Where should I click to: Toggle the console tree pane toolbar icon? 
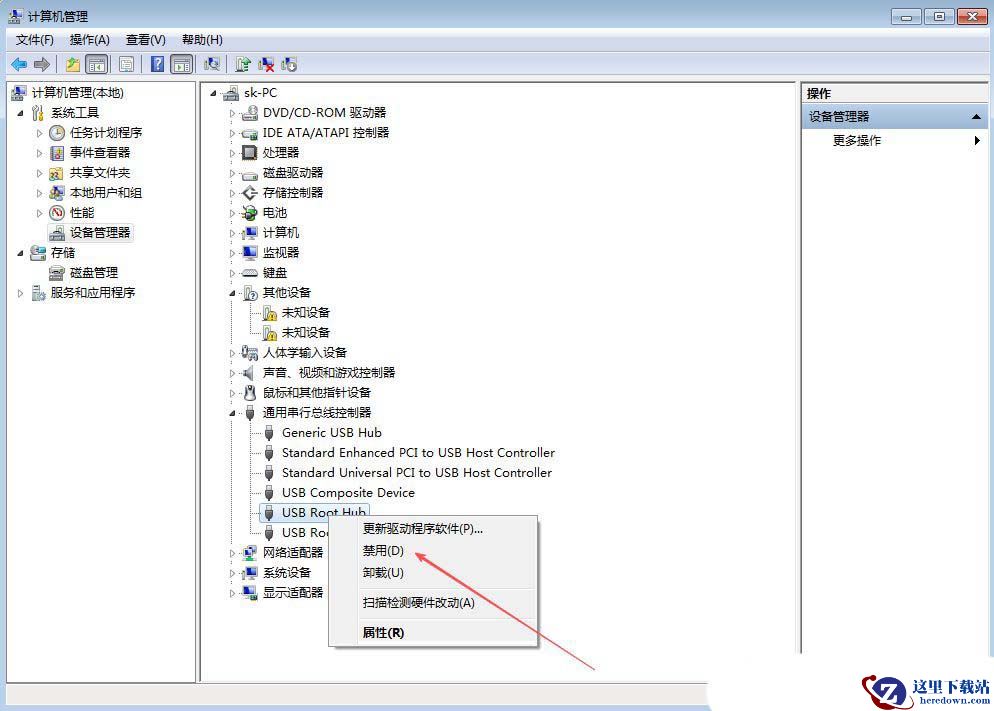[x=96, y=65]
